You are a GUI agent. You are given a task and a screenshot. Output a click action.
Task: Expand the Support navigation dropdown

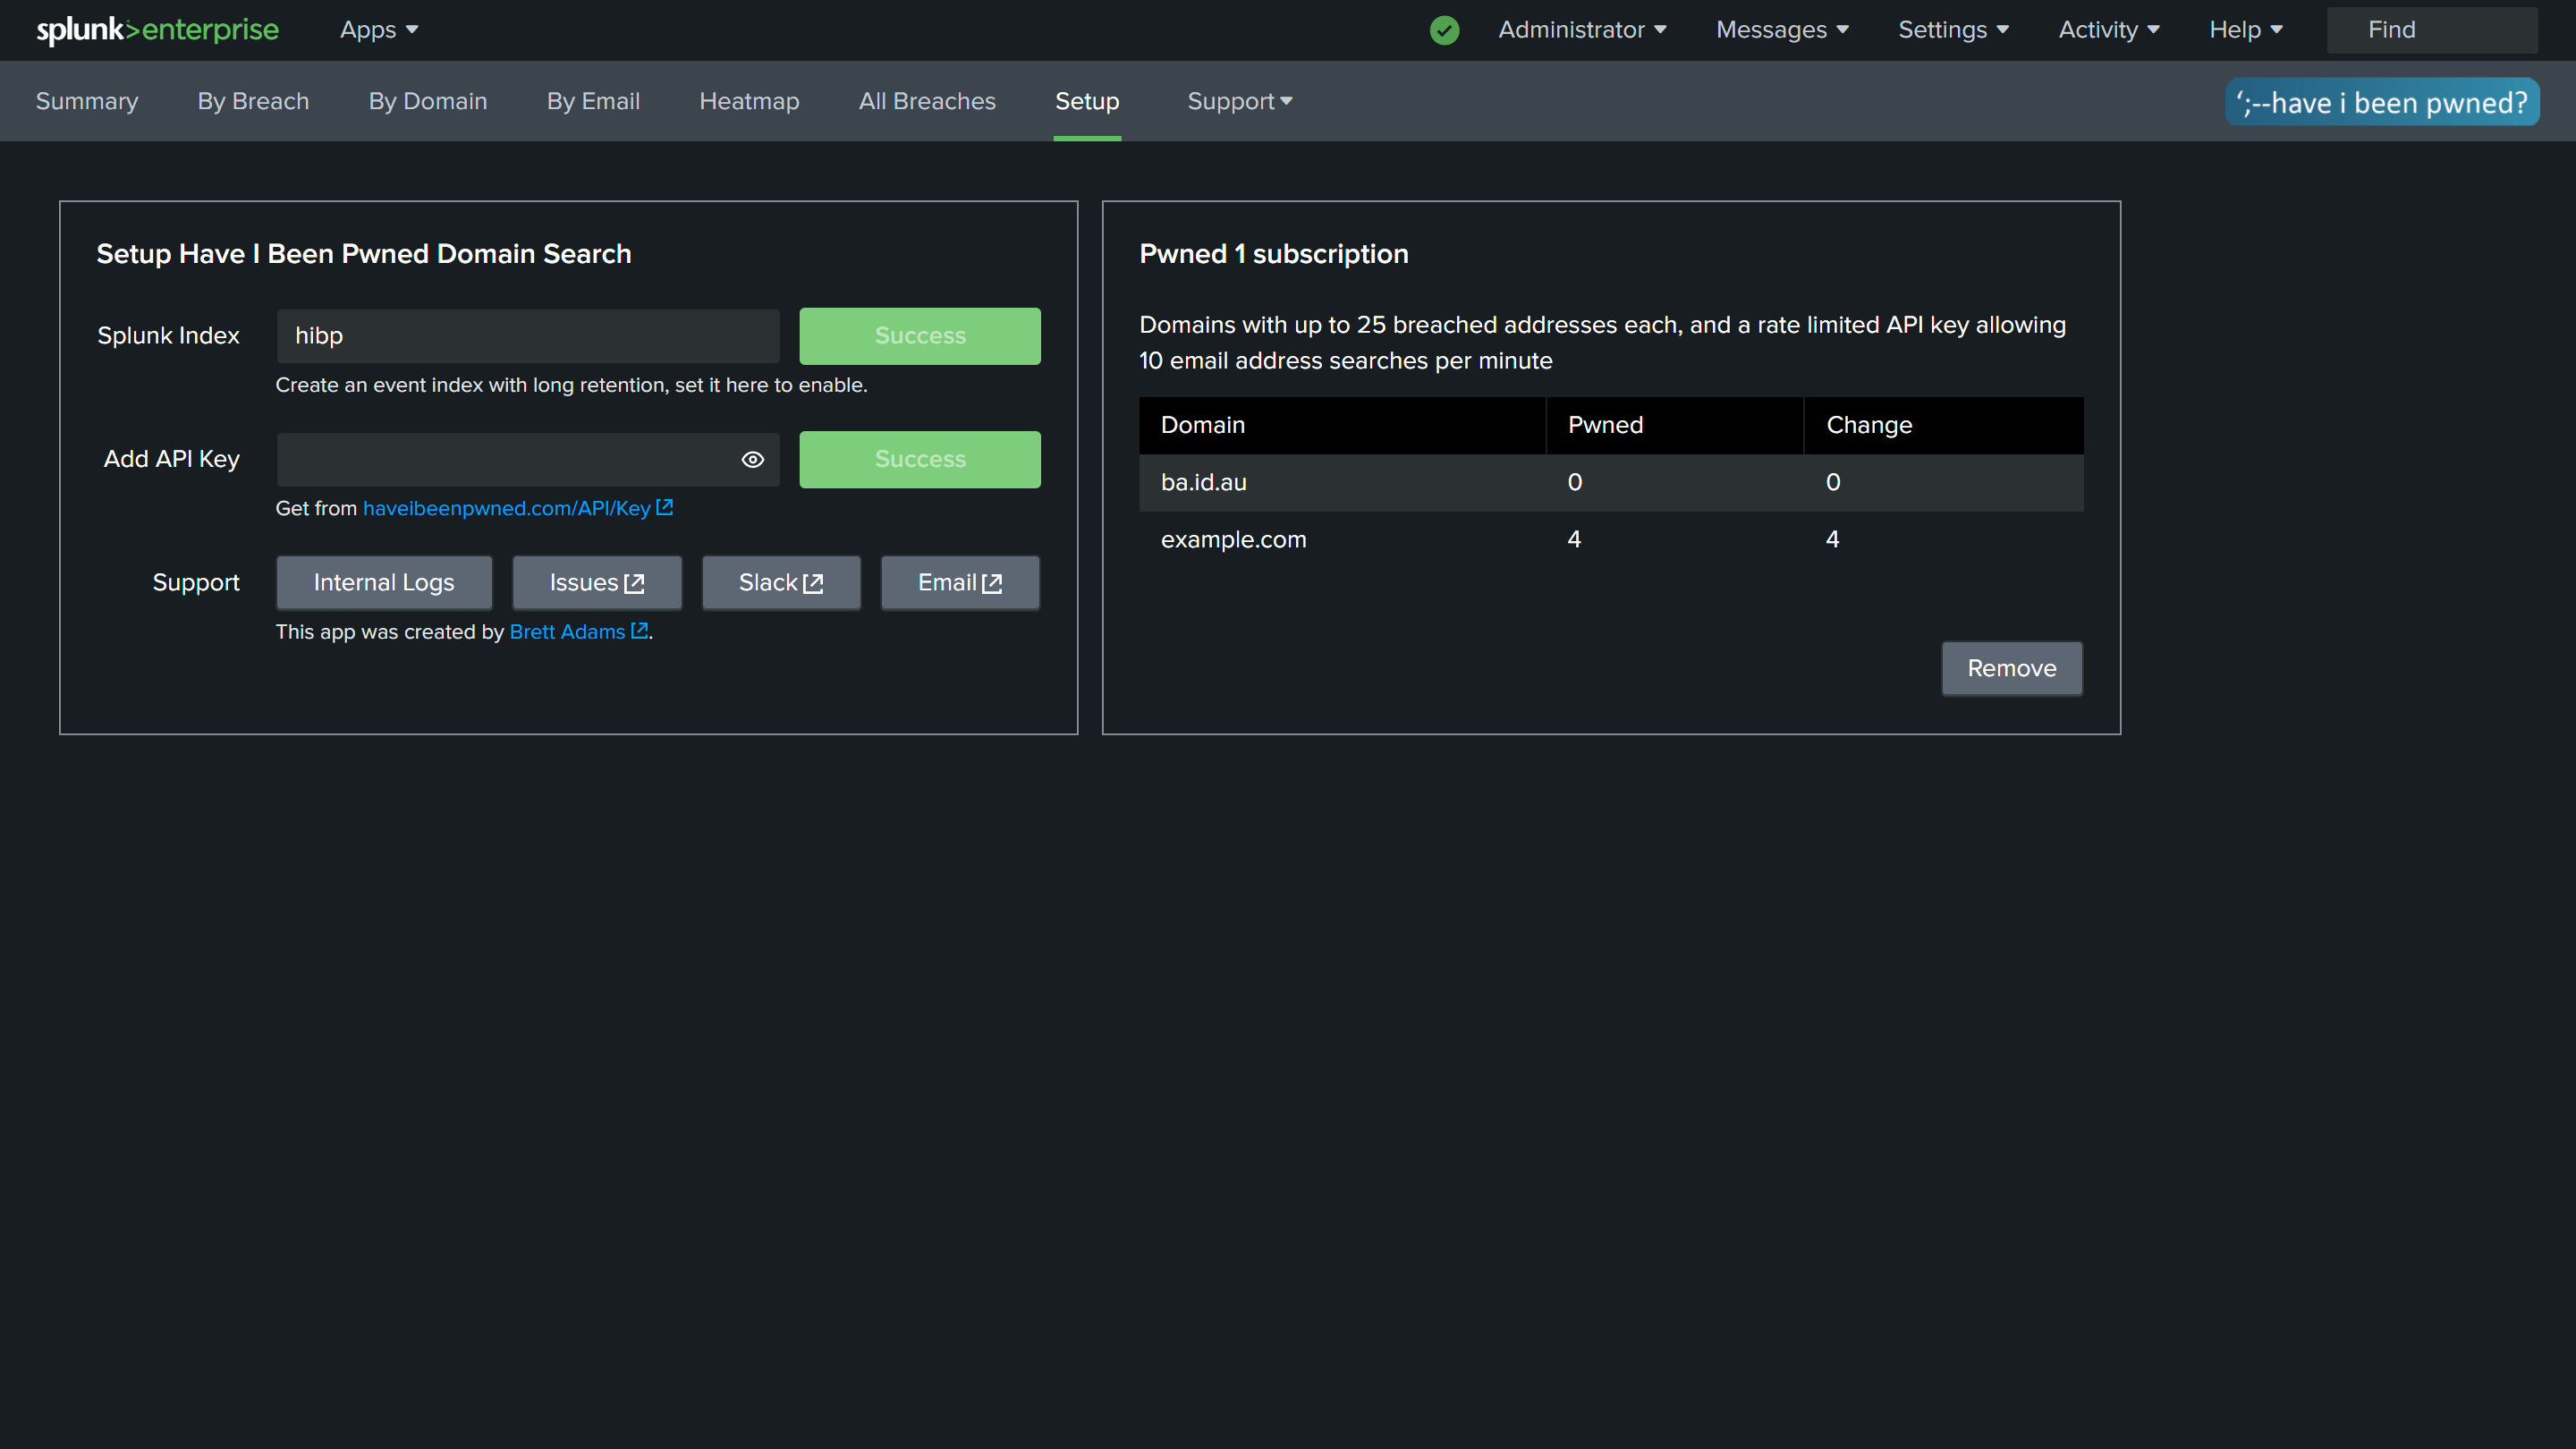(1239, 101)
